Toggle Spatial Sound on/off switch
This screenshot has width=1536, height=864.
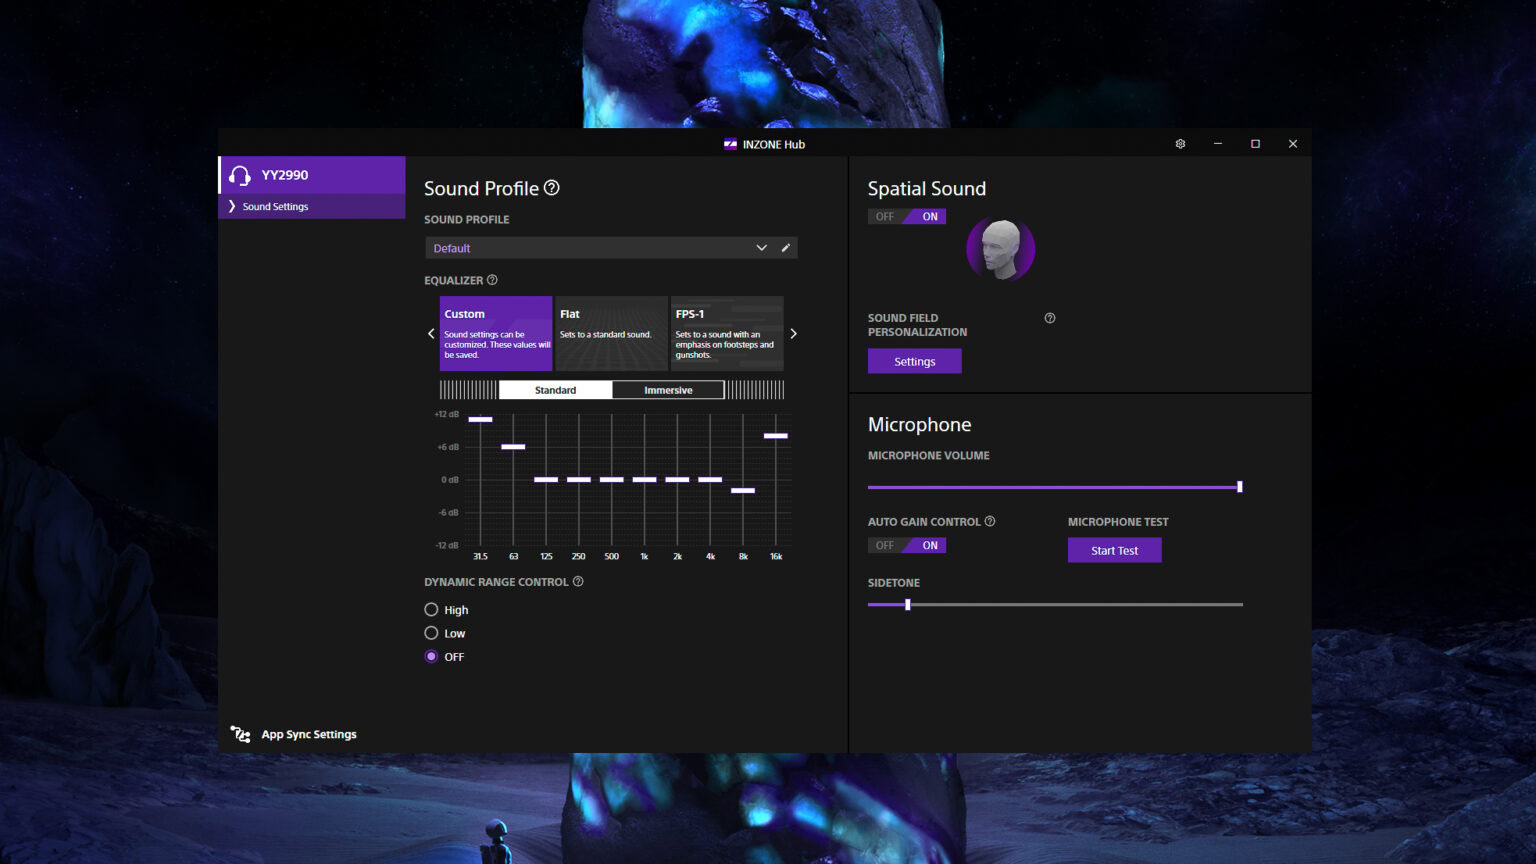(907, 216)
